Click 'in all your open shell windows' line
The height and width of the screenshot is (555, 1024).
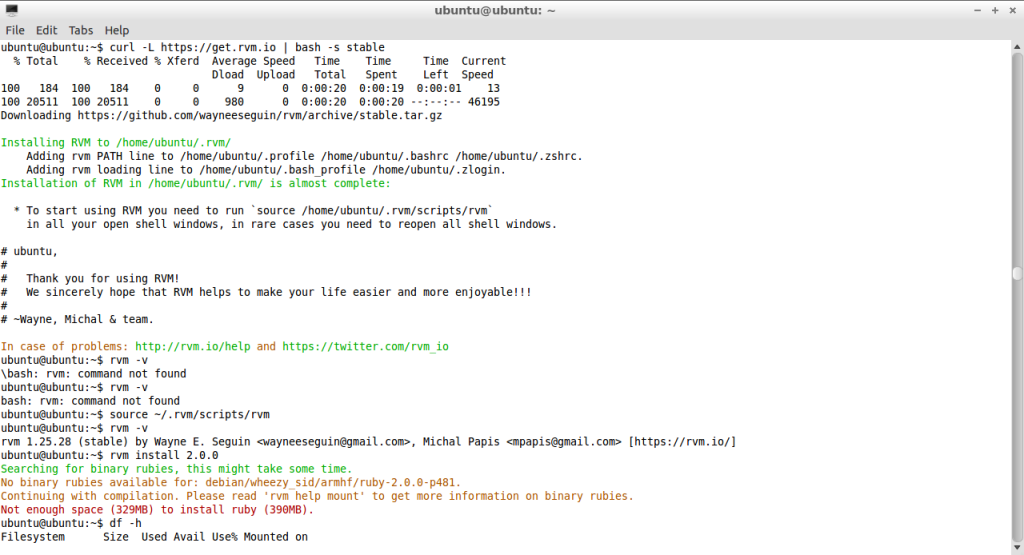click(x=291, y=225)
